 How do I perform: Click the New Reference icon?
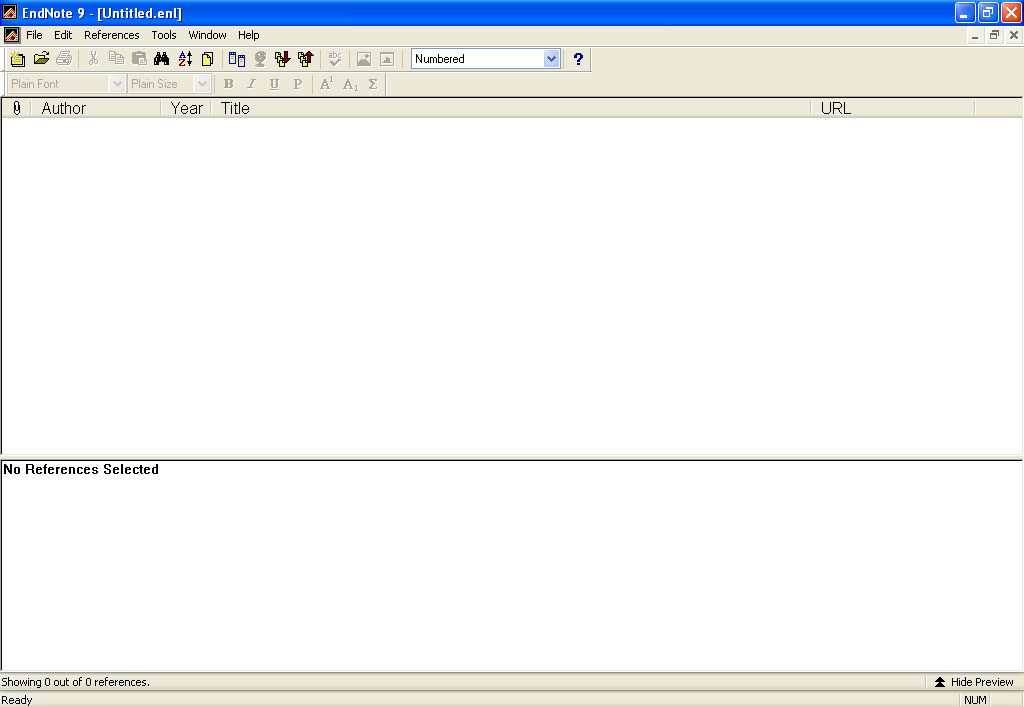pos(208,59)
